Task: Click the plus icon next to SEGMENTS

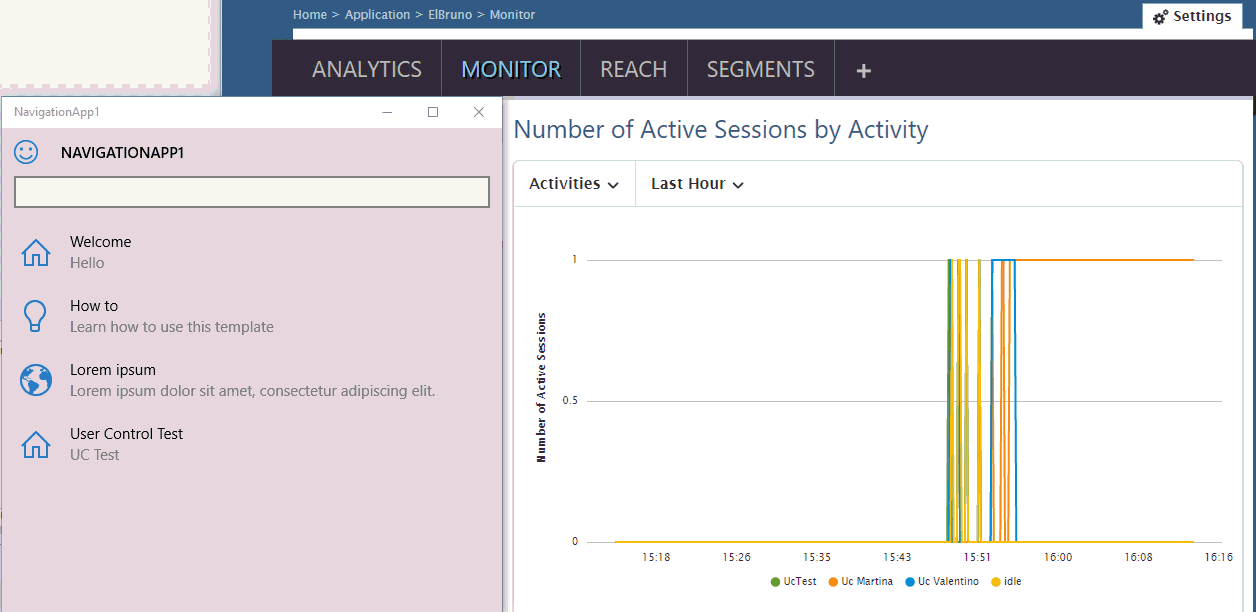Action: tap(864, 70)
